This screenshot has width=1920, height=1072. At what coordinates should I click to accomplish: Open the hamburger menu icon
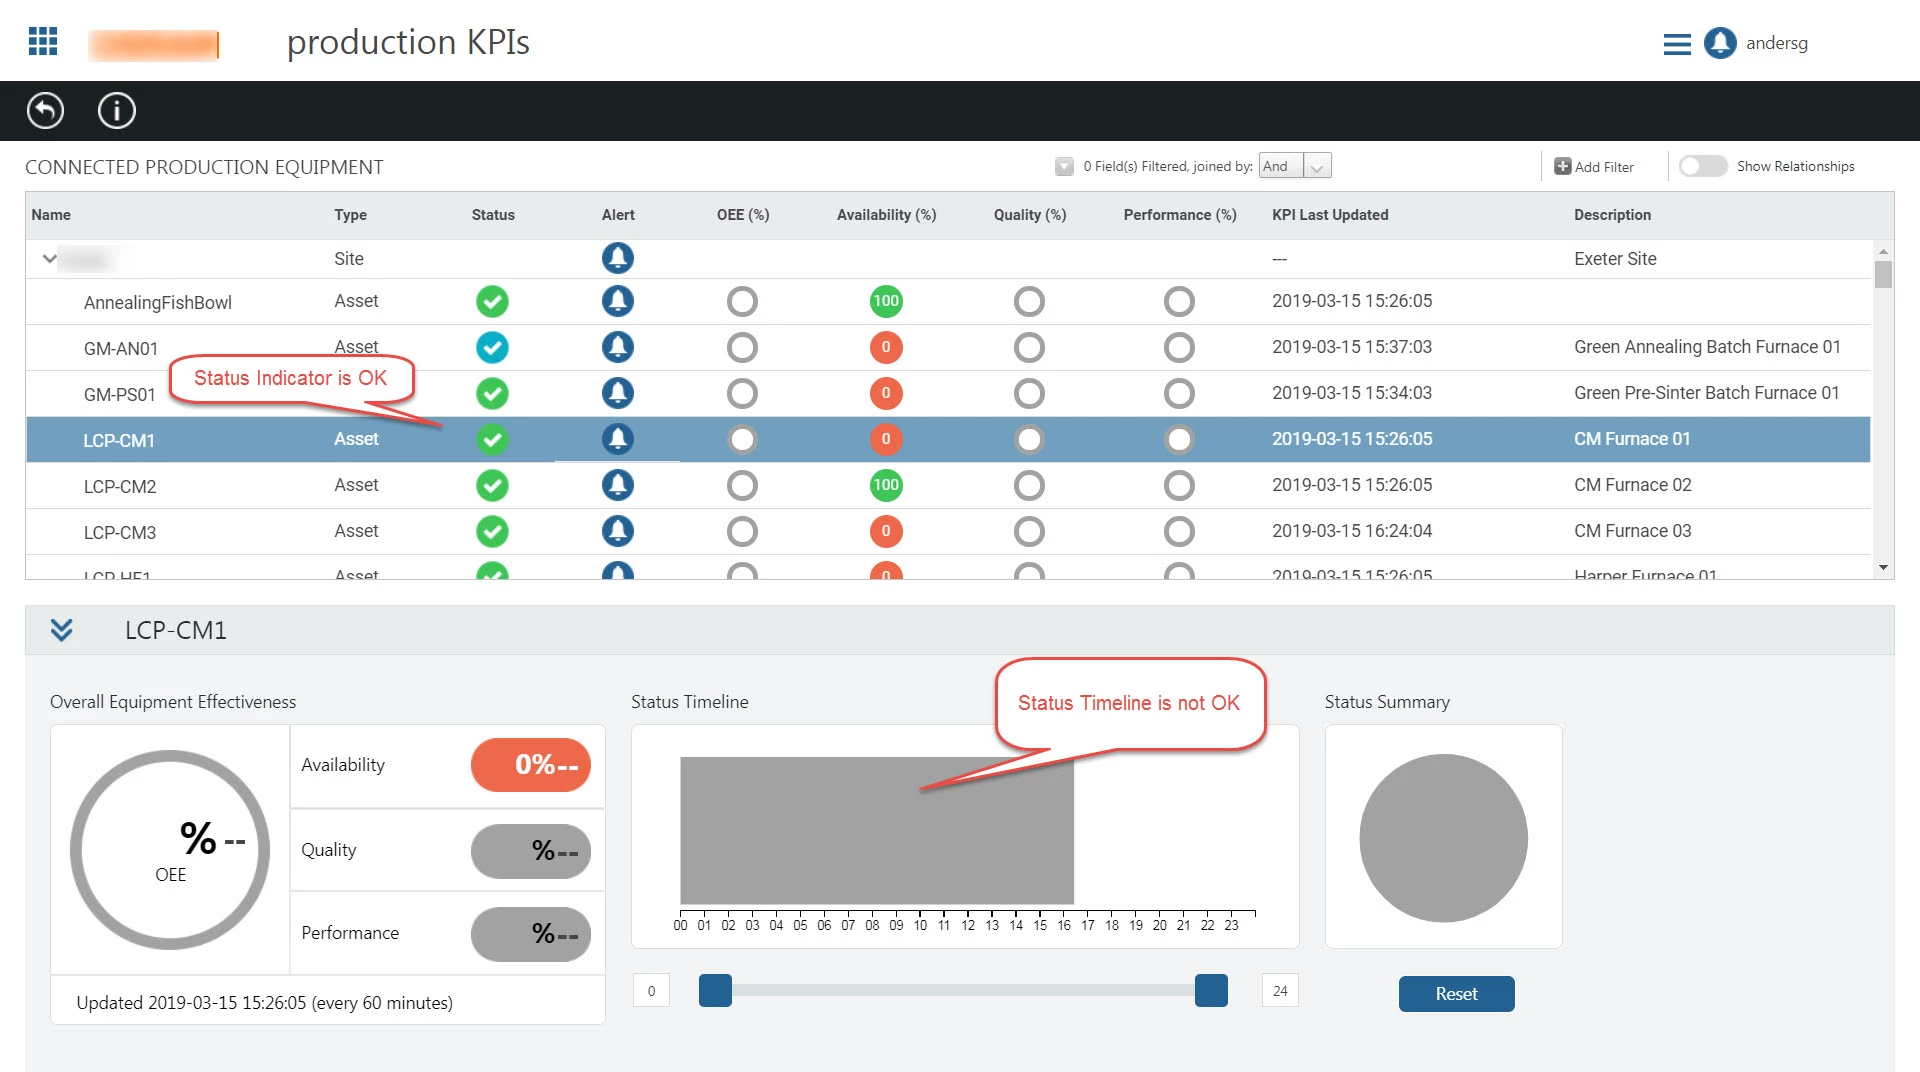point(1677,44)
